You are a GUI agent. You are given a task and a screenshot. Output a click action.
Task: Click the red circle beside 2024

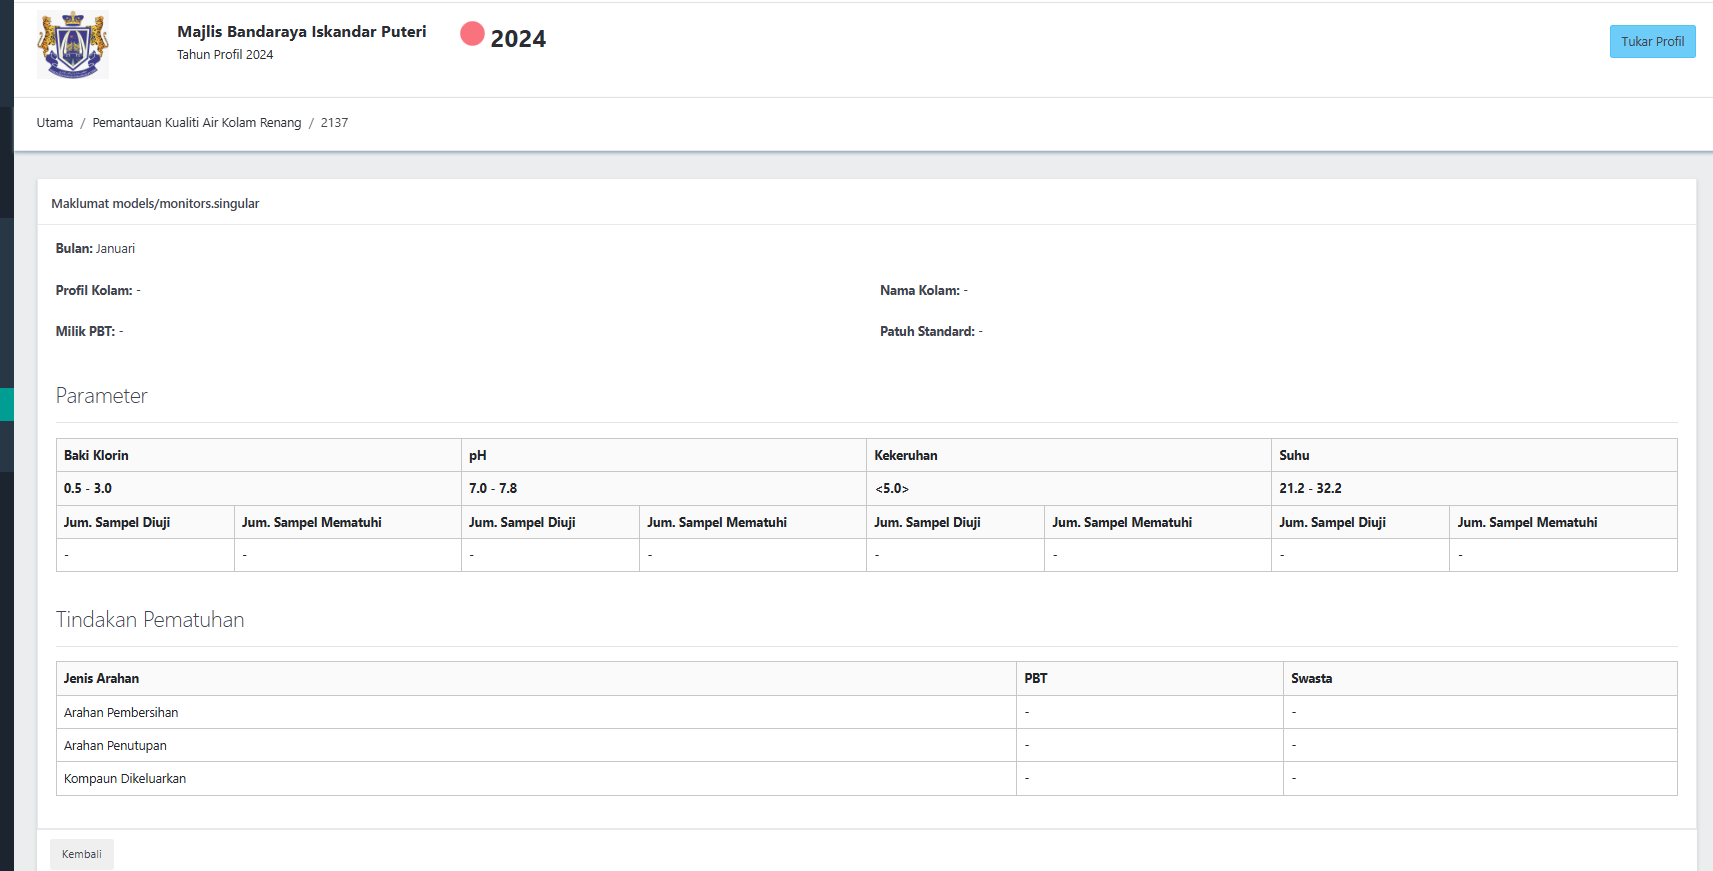[x=472, y=34]
